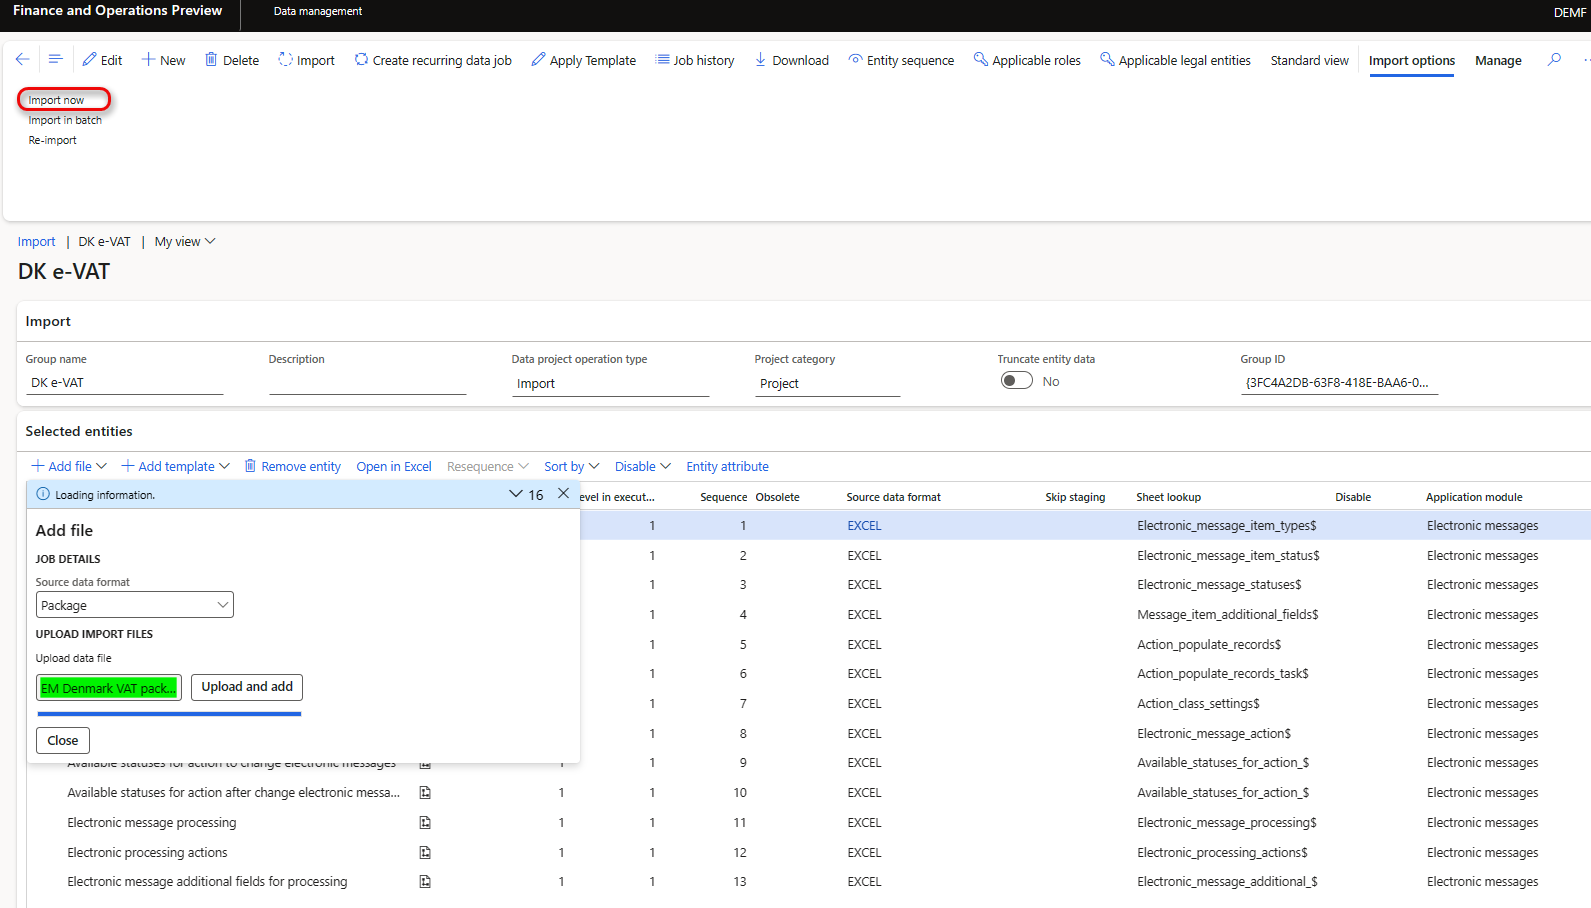The image size is (1591, 908).
Task: Open the Import options tab
Action: (x=1412, y=60)
